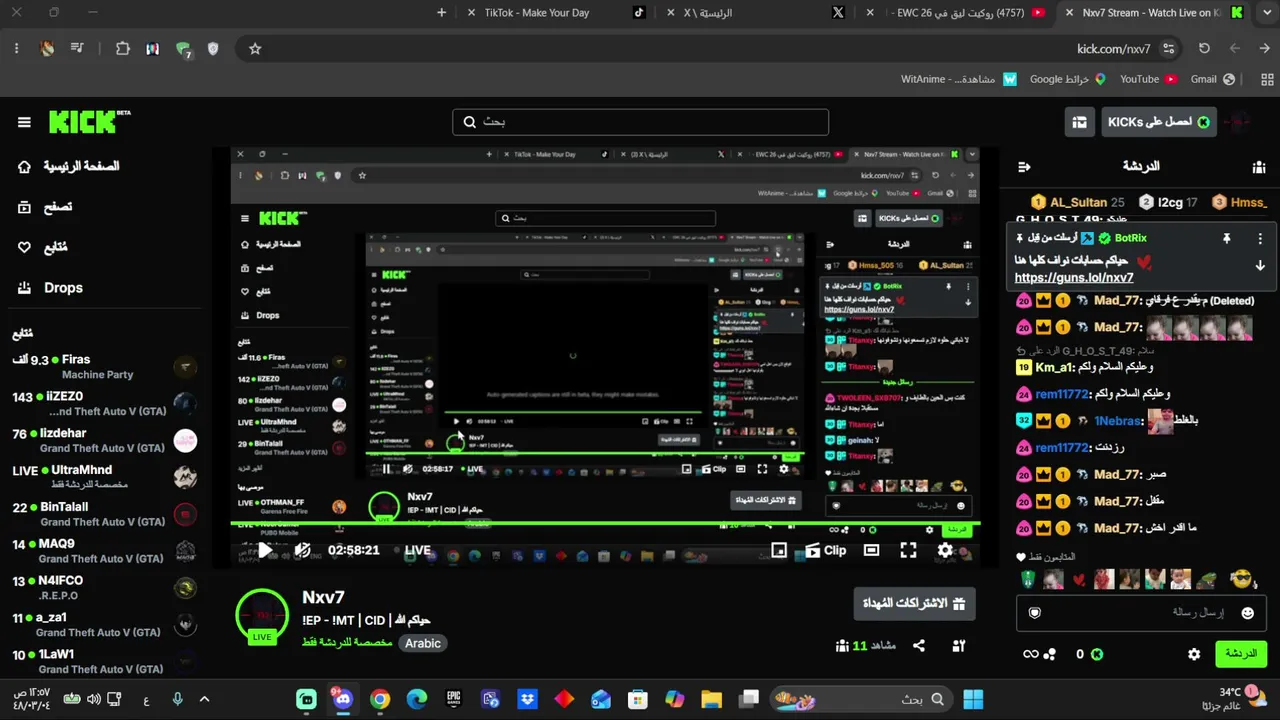Screen dimensions: 1280x720
Task: Collapse the chat panel with arrow icon
Action: click(x=1023, y=167)
